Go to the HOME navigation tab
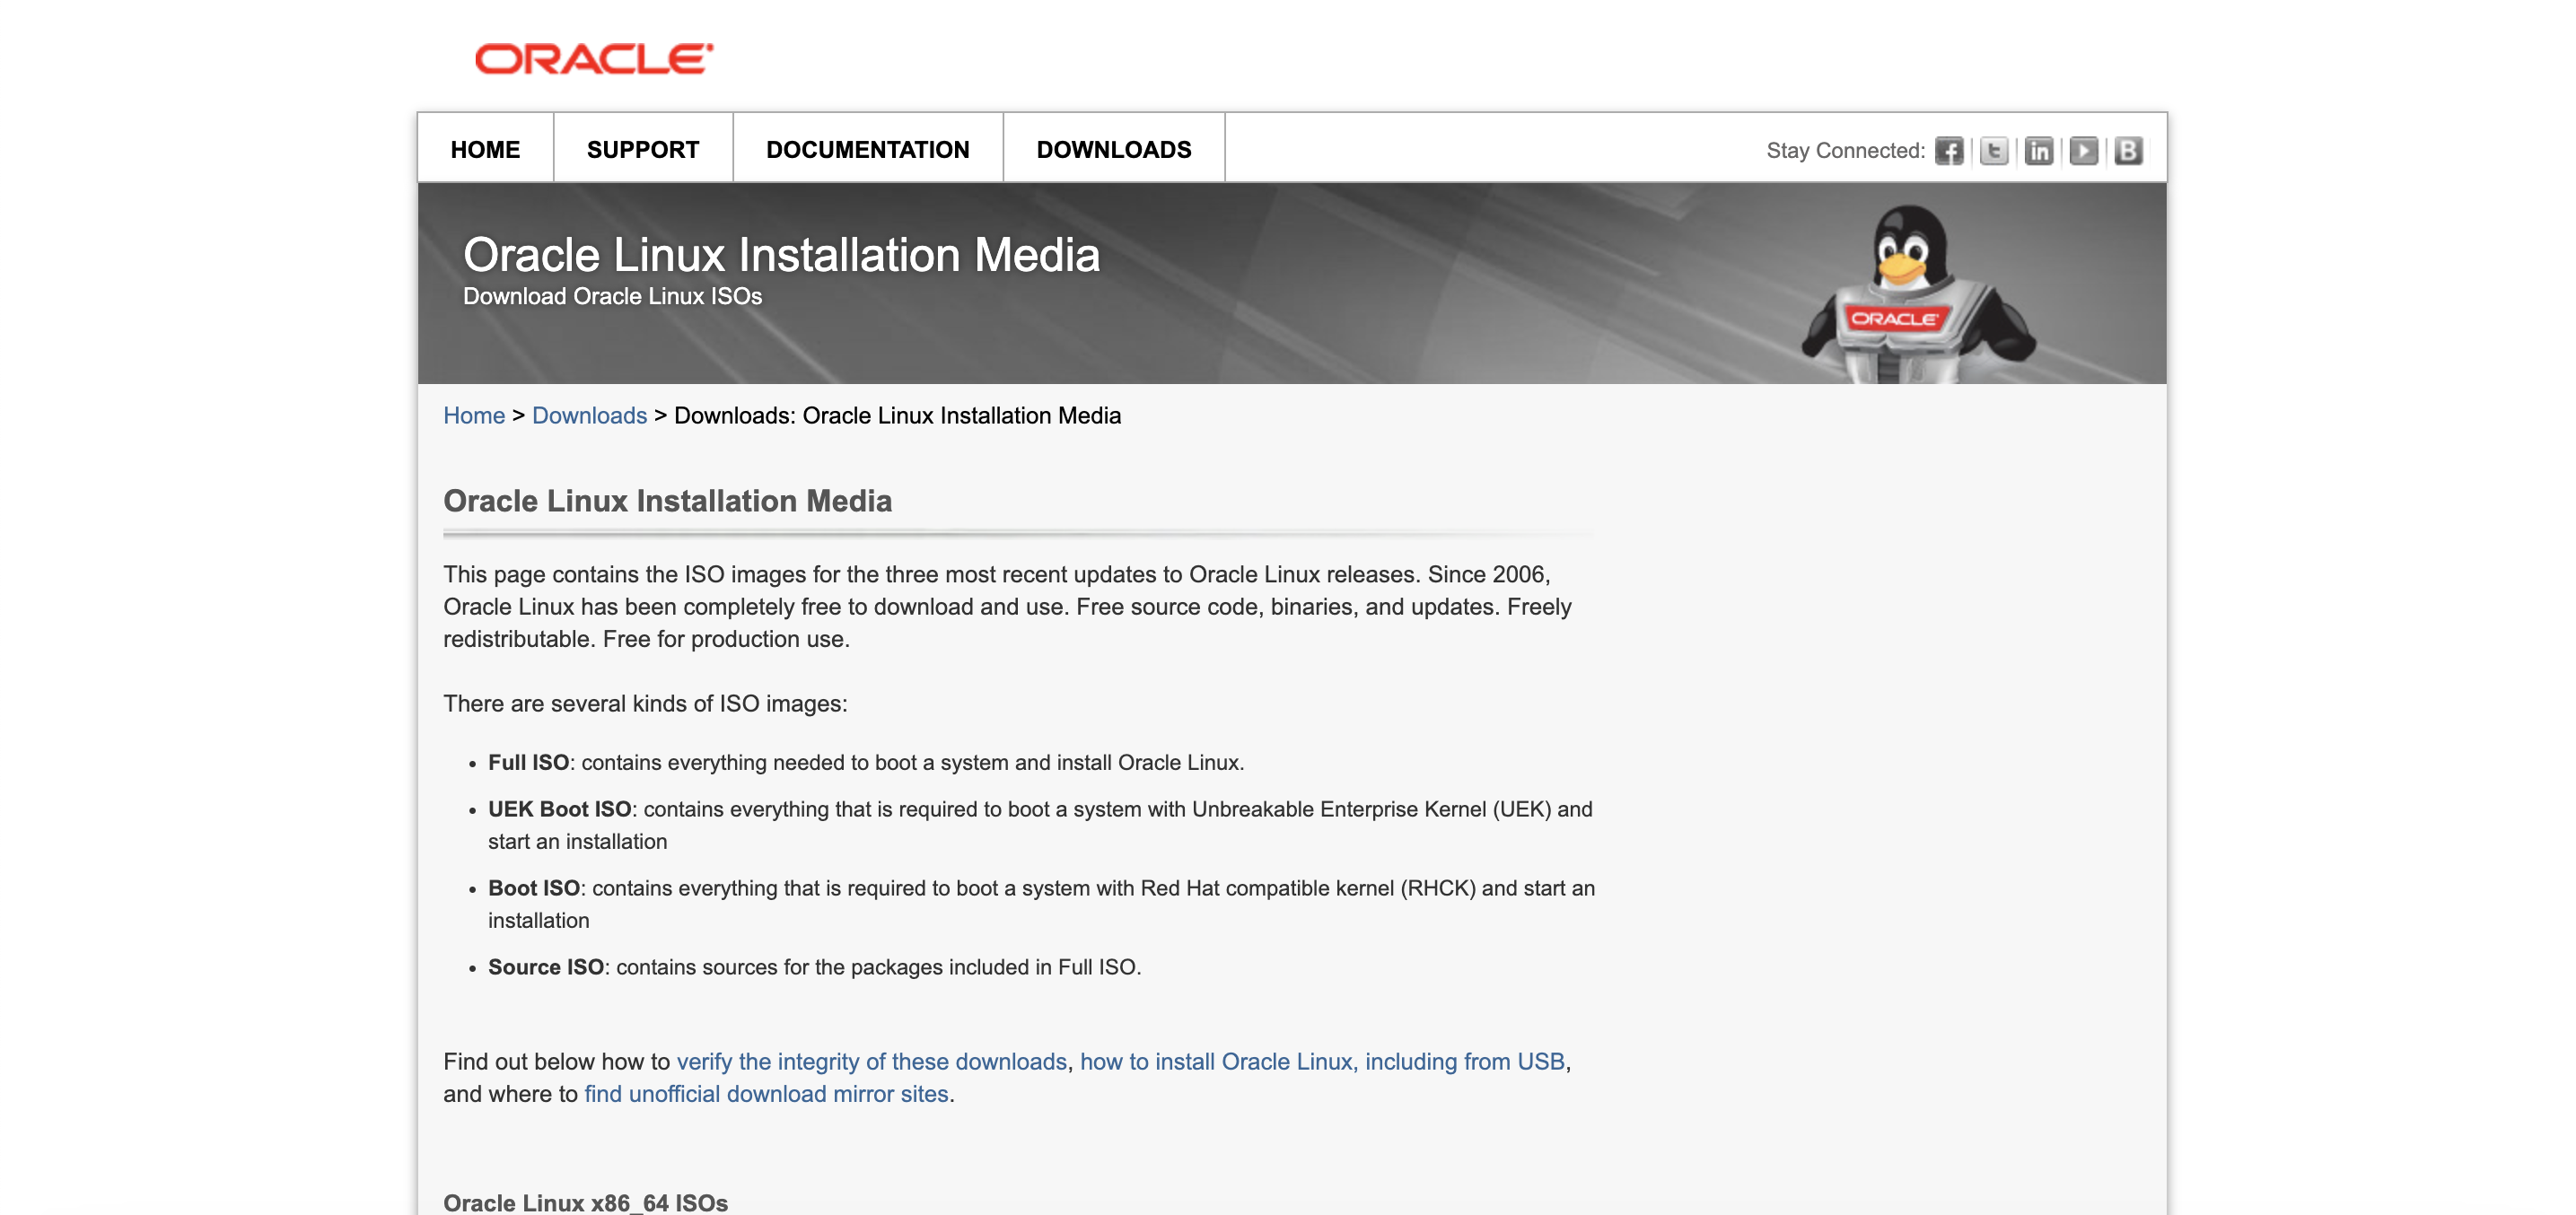The height and width of the screenshot is (1215, 2576). pyautogui.click(x=485, y=149)
